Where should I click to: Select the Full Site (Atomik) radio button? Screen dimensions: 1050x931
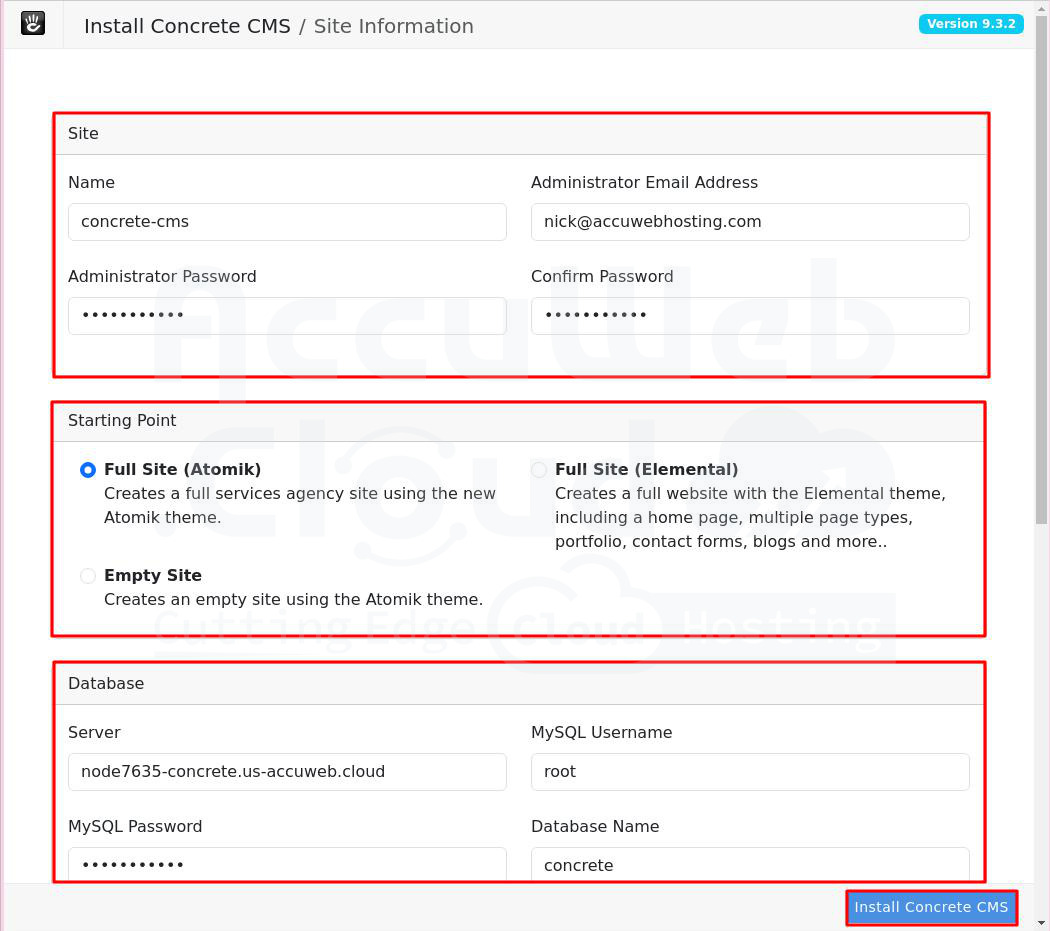click(x=88, y=470)
